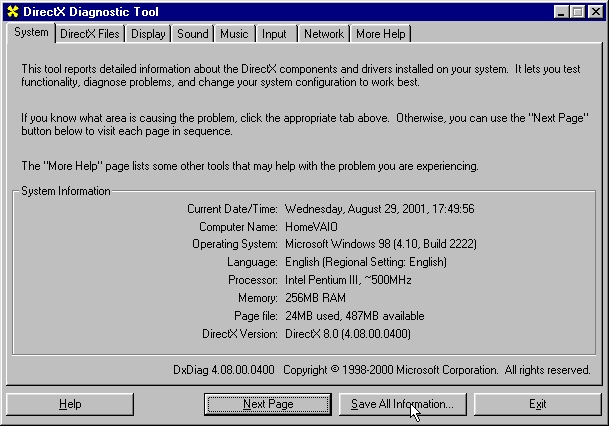Switch to the System tab

(x=31, y=33)
